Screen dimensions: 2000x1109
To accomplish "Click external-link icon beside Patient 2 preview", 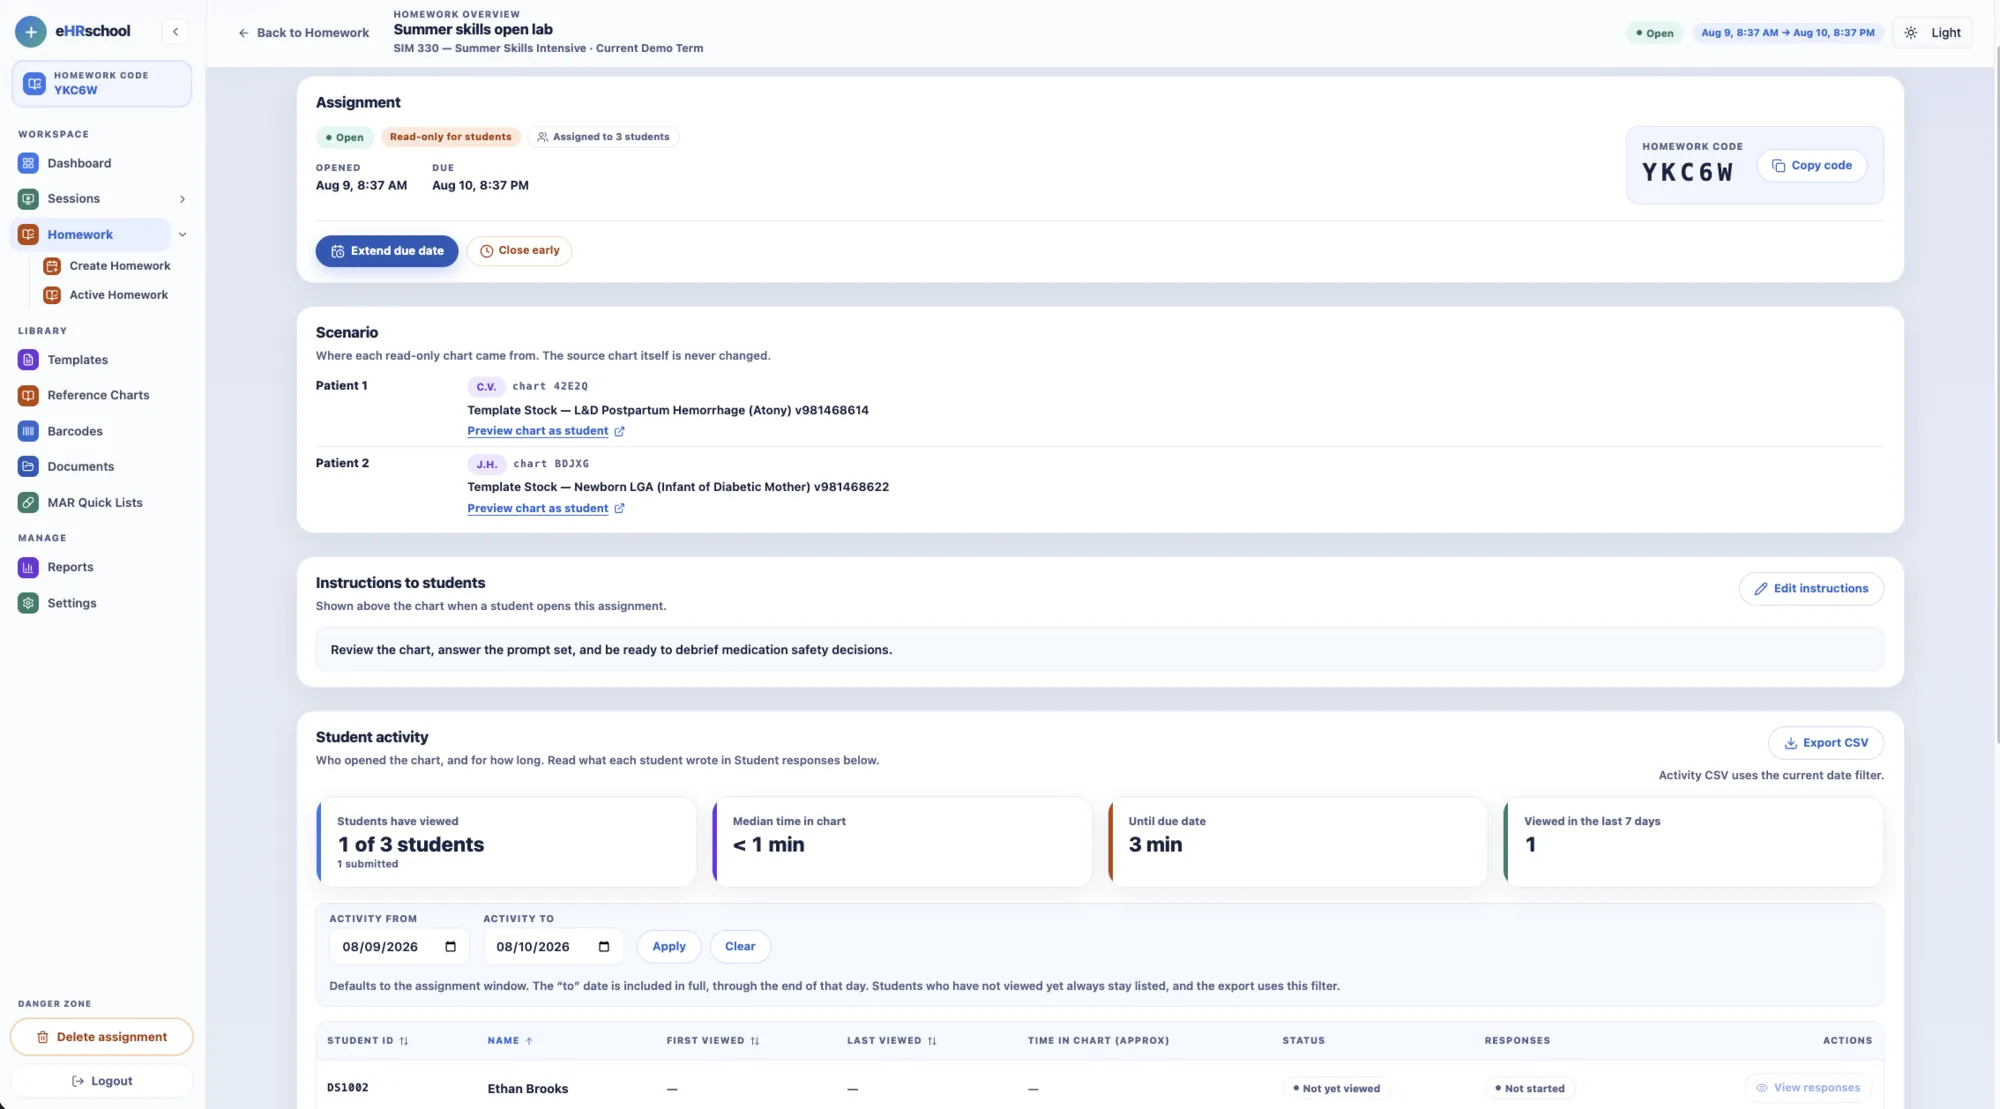I will pyautogui.click(x=619, y=509).
